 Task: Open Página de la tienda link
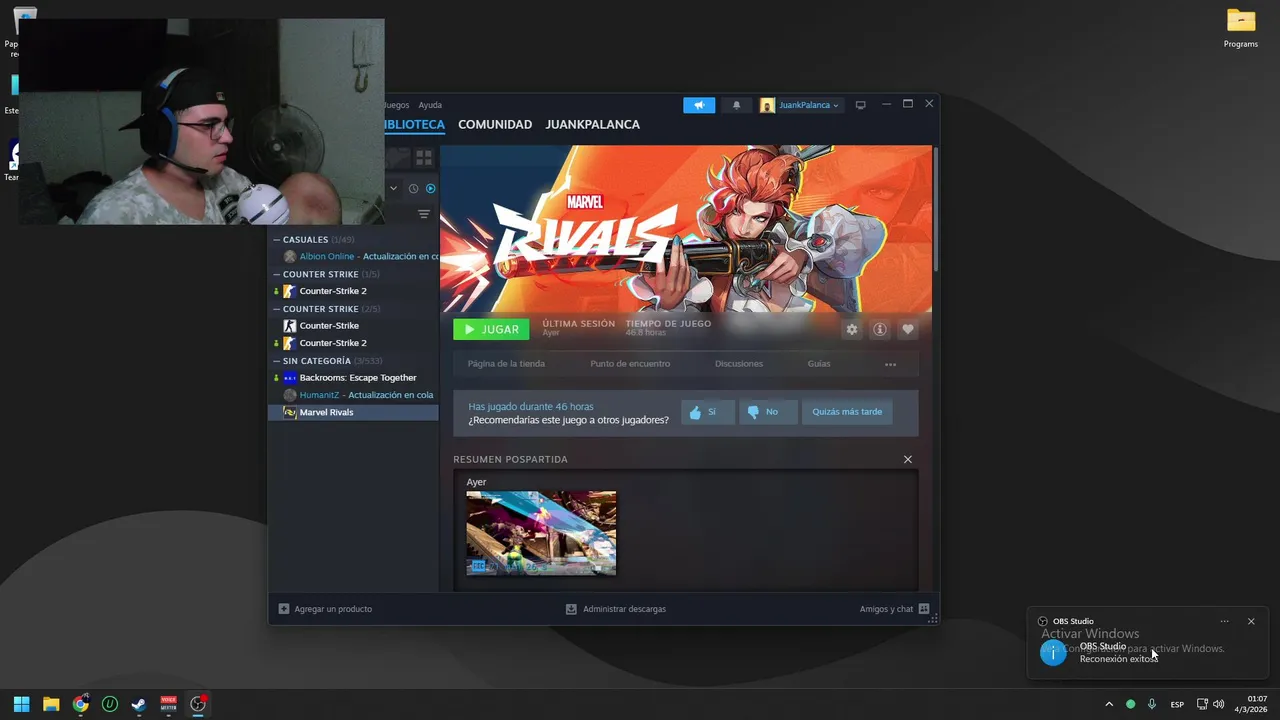tap(506, 364)
